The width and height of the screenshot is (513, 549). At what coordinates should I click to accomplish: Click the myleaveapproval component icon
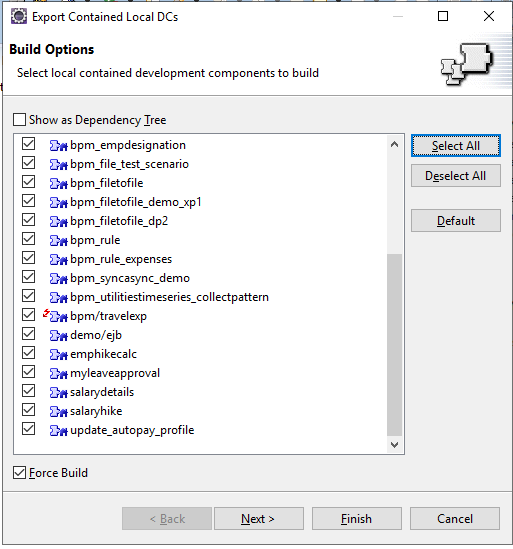[58, 374]
